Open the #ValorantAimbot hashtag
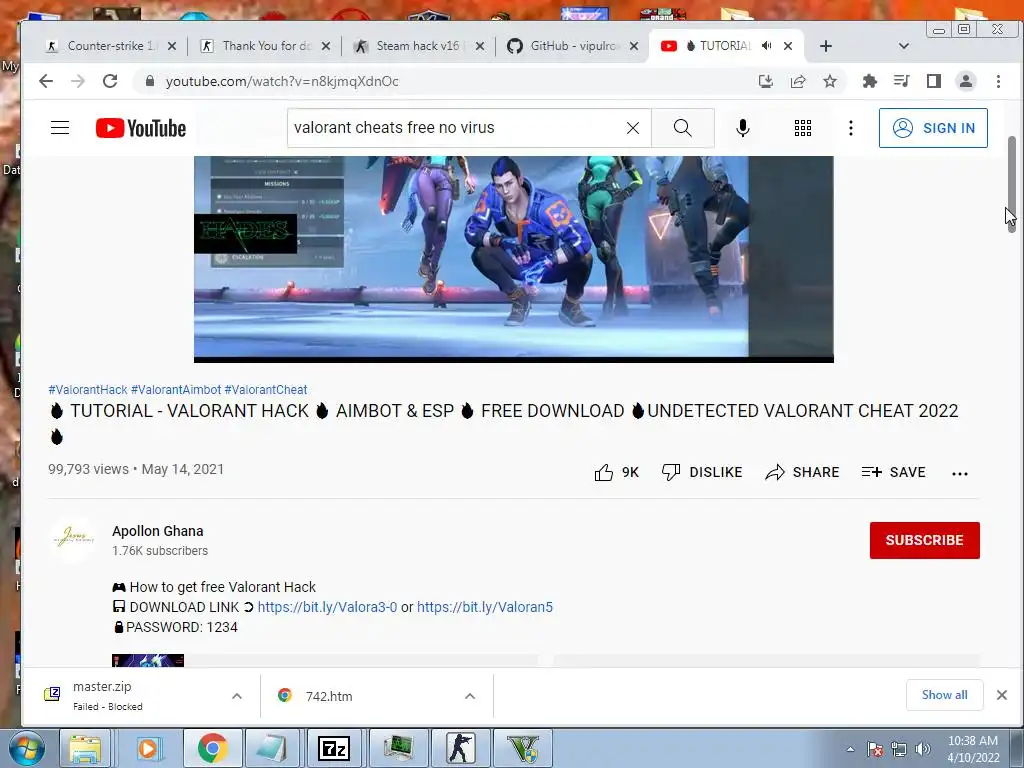The image size is (1024, 768). click(176, 390)
